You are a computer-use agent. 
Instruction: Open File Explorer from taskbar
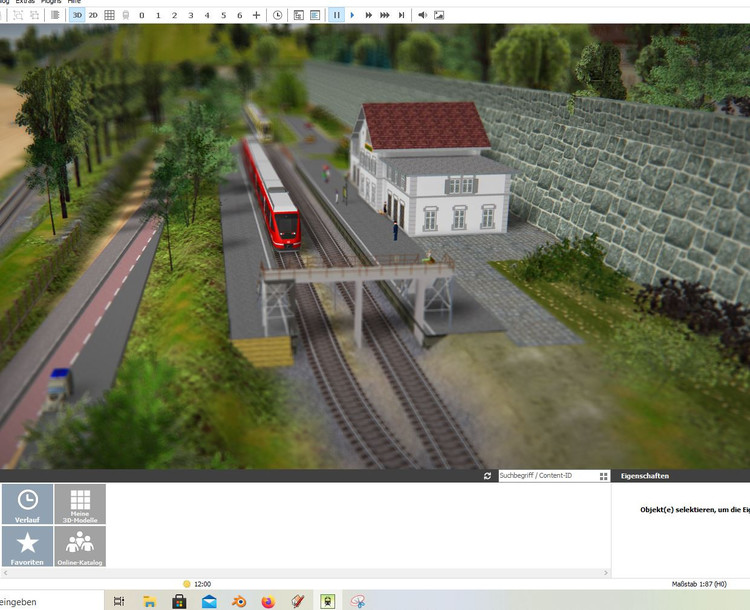click(x=149, y=601)
